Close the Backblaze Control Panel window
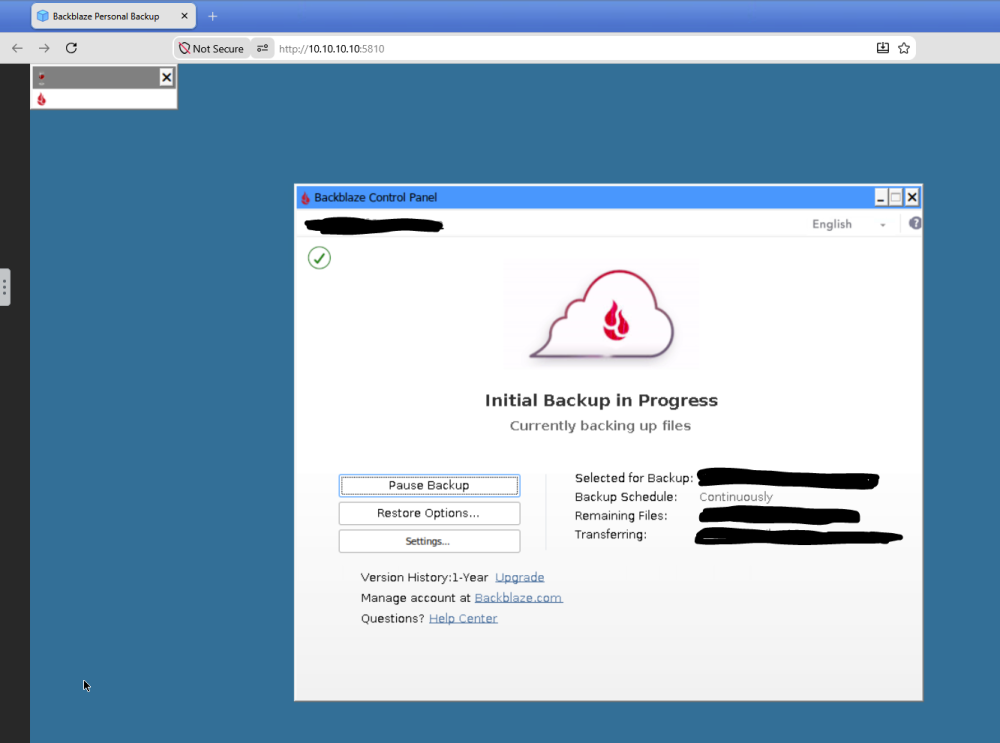Screen dimensions: 1000x743 pos(912,198)
